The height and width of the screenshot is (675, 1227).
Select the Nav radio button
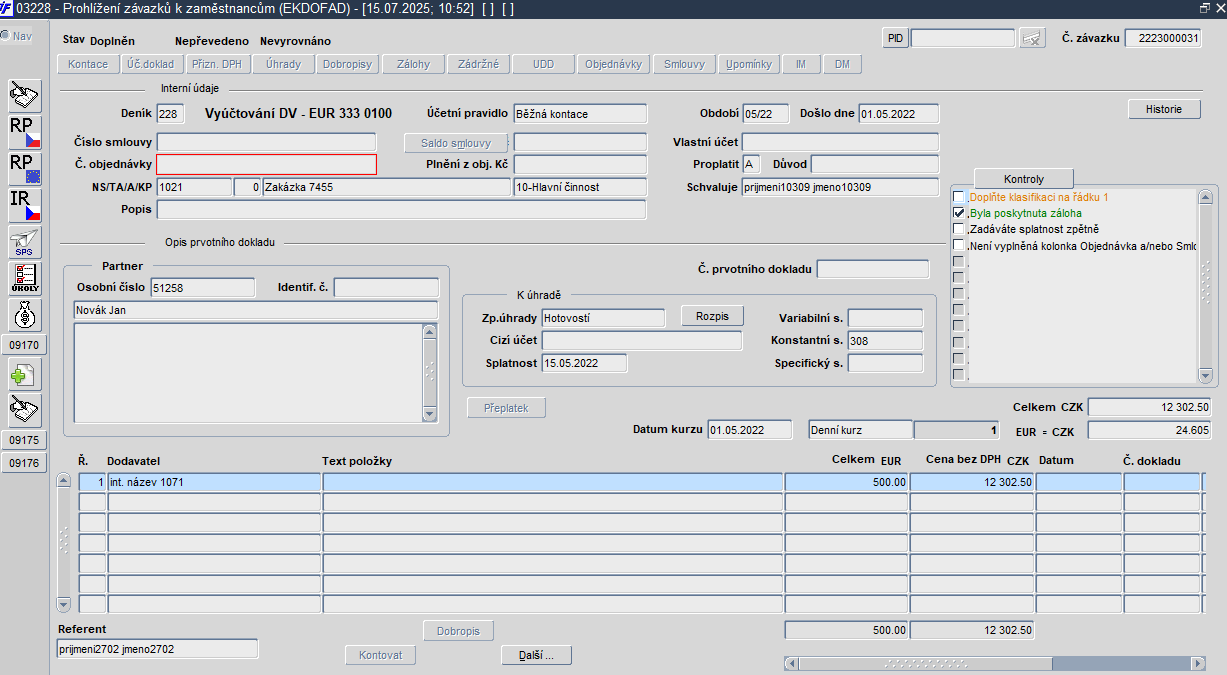6,36
